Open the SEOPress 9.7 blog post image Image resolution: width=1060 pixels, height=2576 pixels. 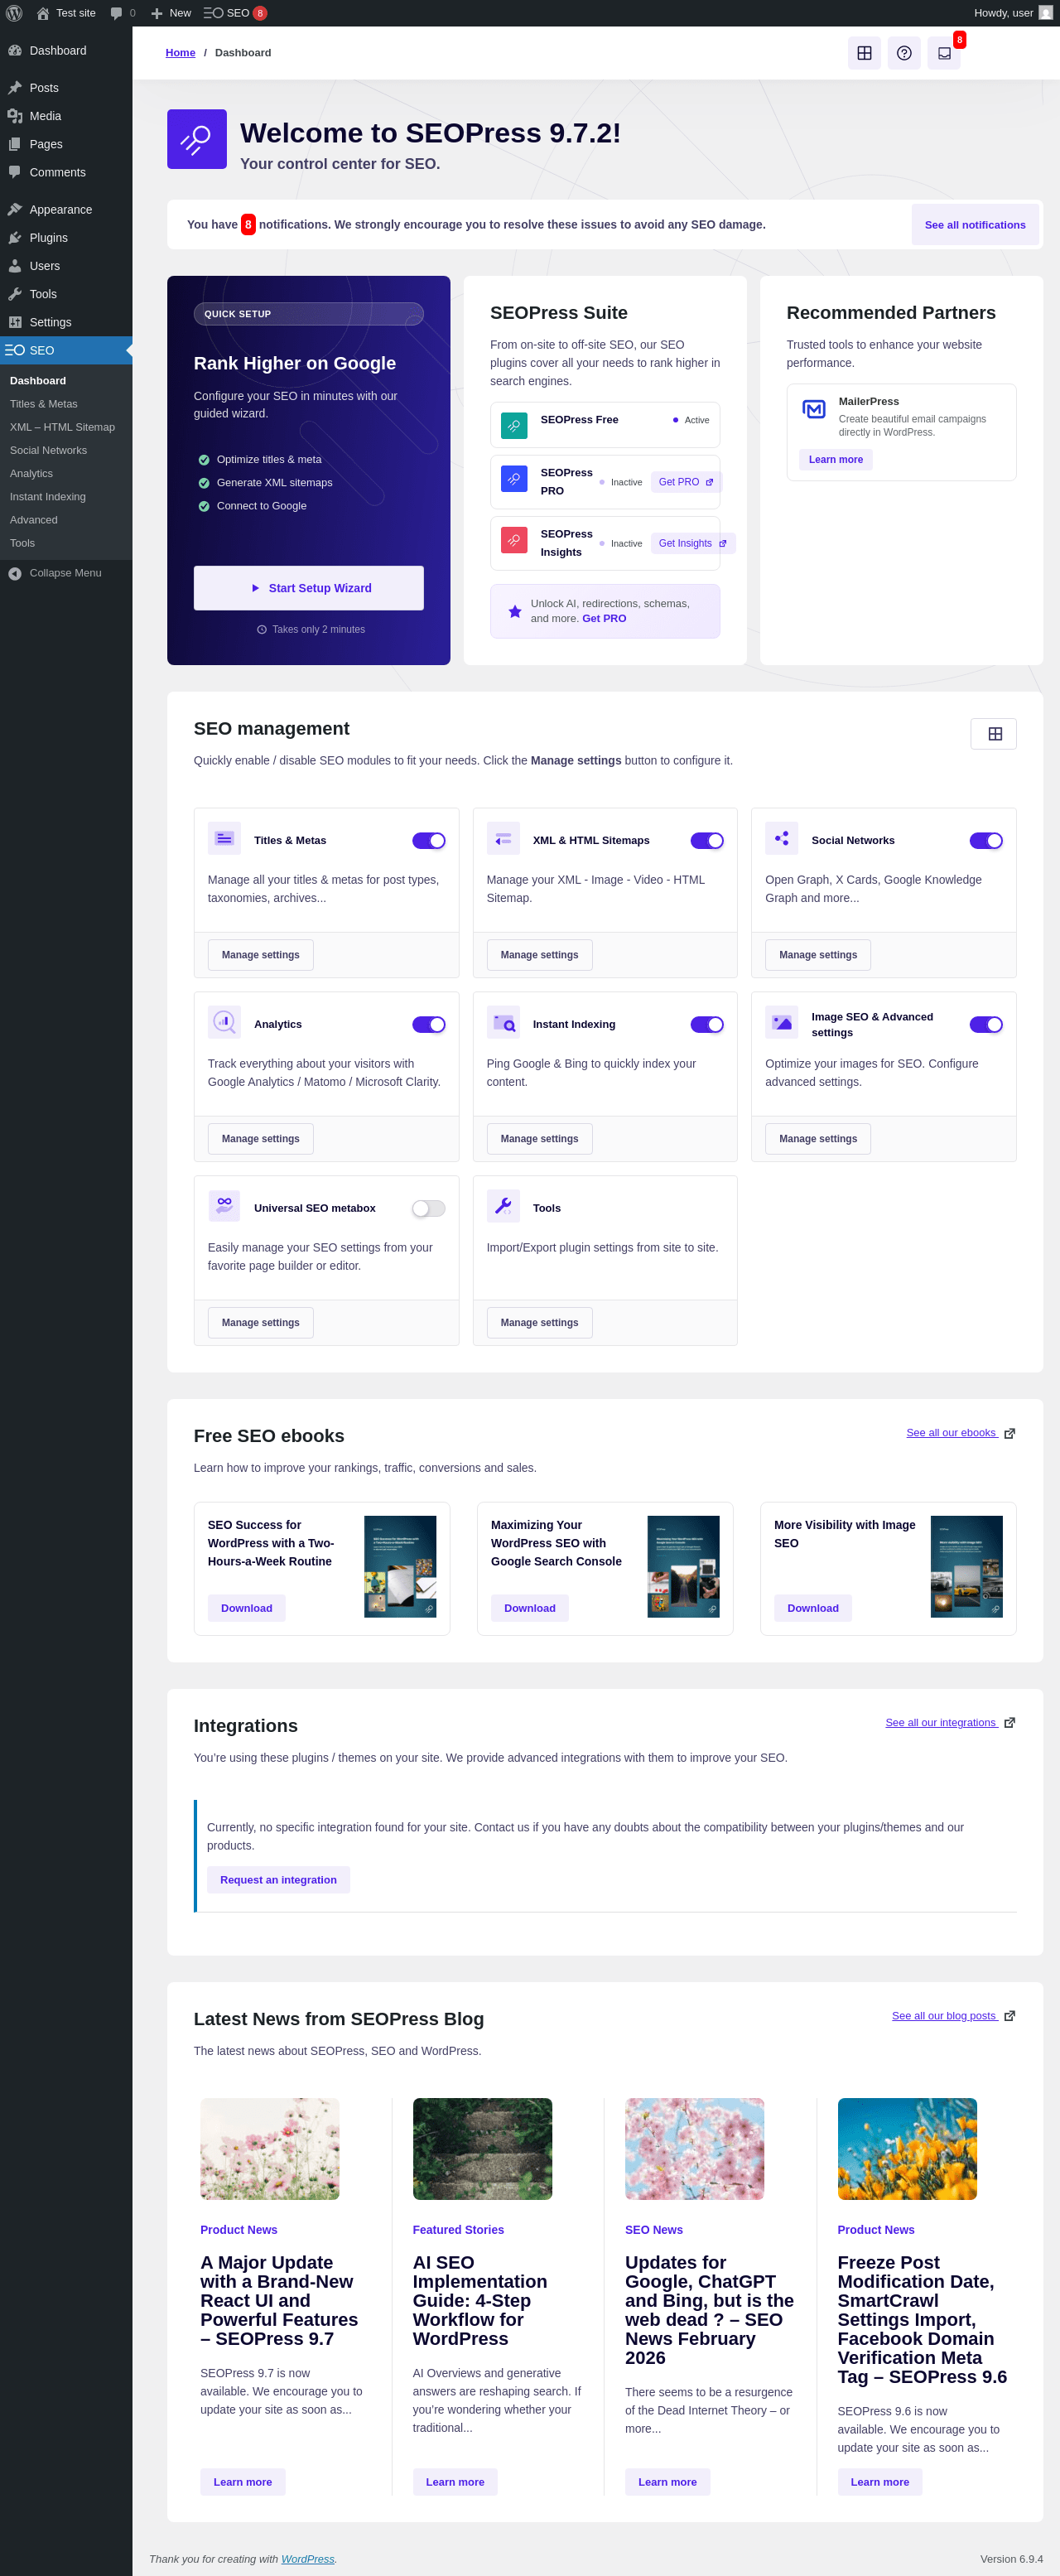tap(270, 2149)
